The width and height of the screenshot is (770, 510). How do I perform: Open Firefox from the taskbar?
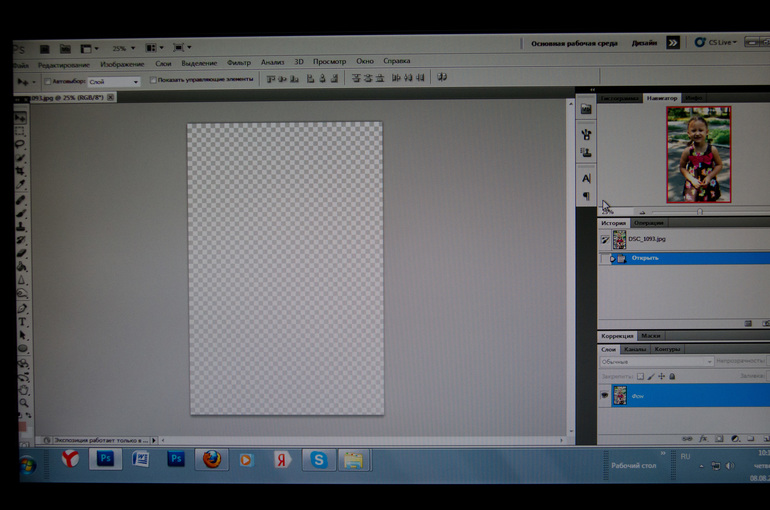pyautogui.click(x=211, y=460)
